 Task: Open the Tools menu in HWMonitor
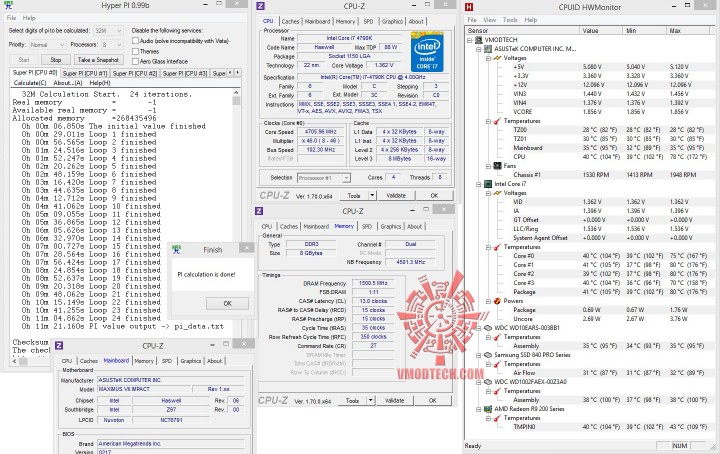[510, 20]
